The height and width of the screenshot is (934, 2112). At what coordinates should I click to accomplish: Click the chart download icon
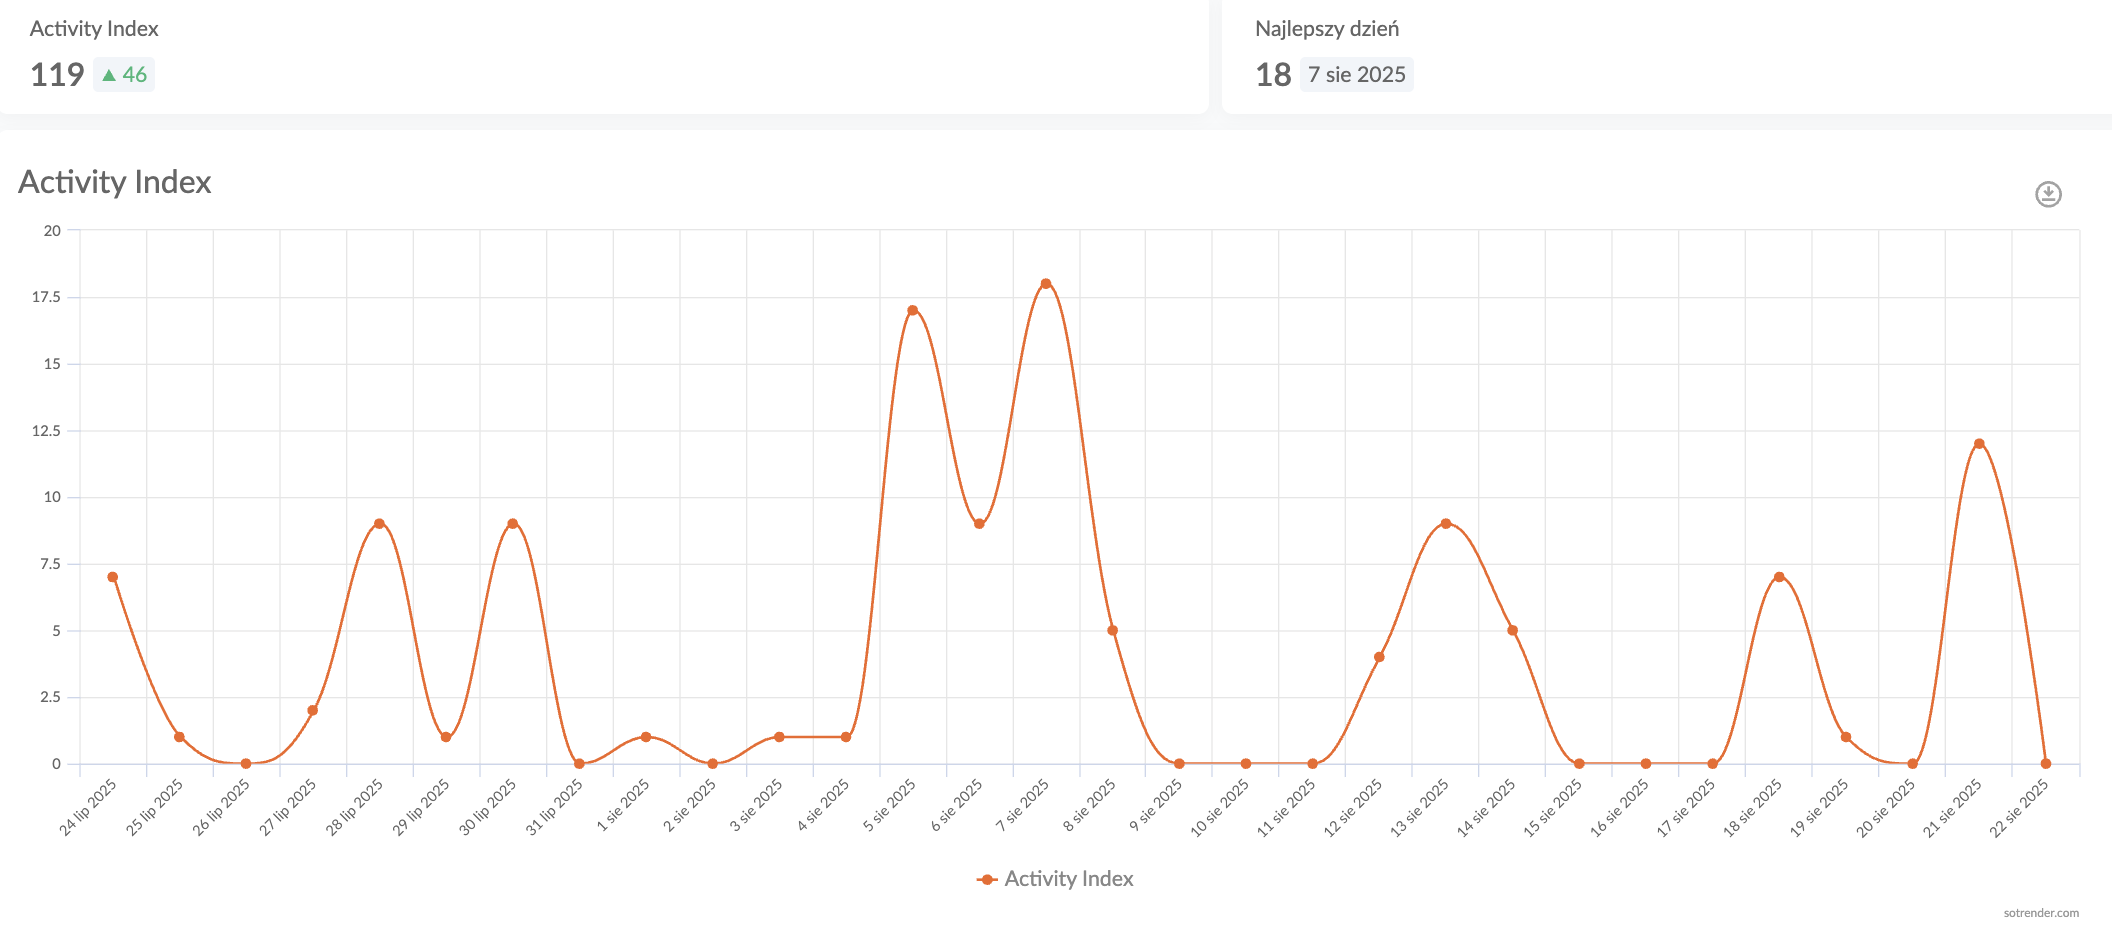point(2048,194)
